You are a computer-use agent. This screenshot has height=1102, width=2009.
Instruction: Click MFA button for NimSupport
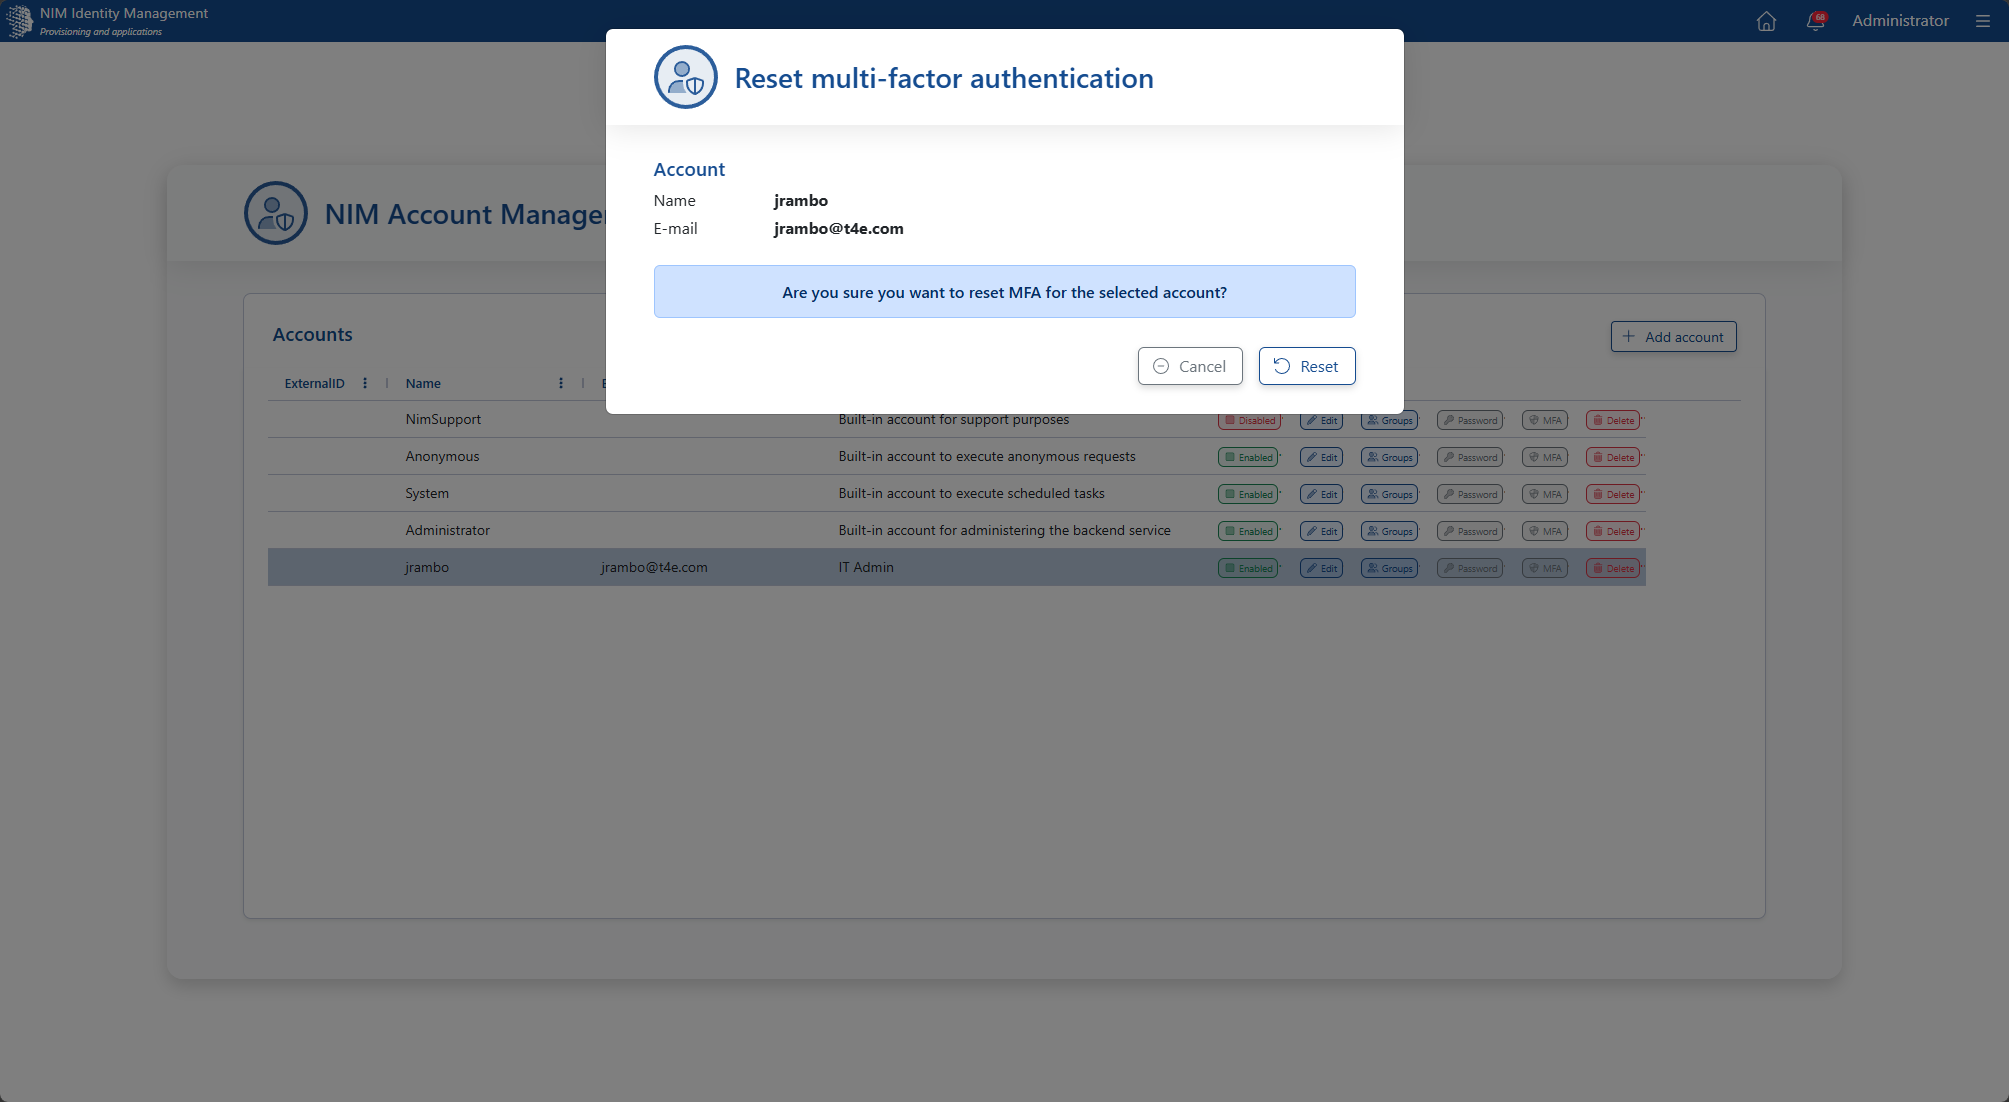(1545, 420)
